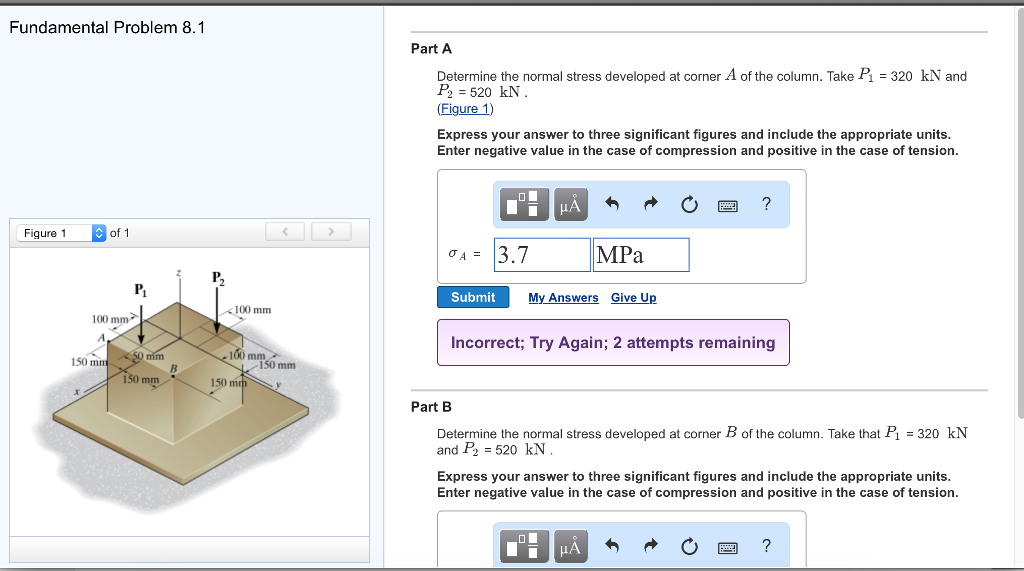Image resolution: width=1024 pixels, height=571 pixels.
Task: Go to previous figure arrow
Action: [285, 232]
